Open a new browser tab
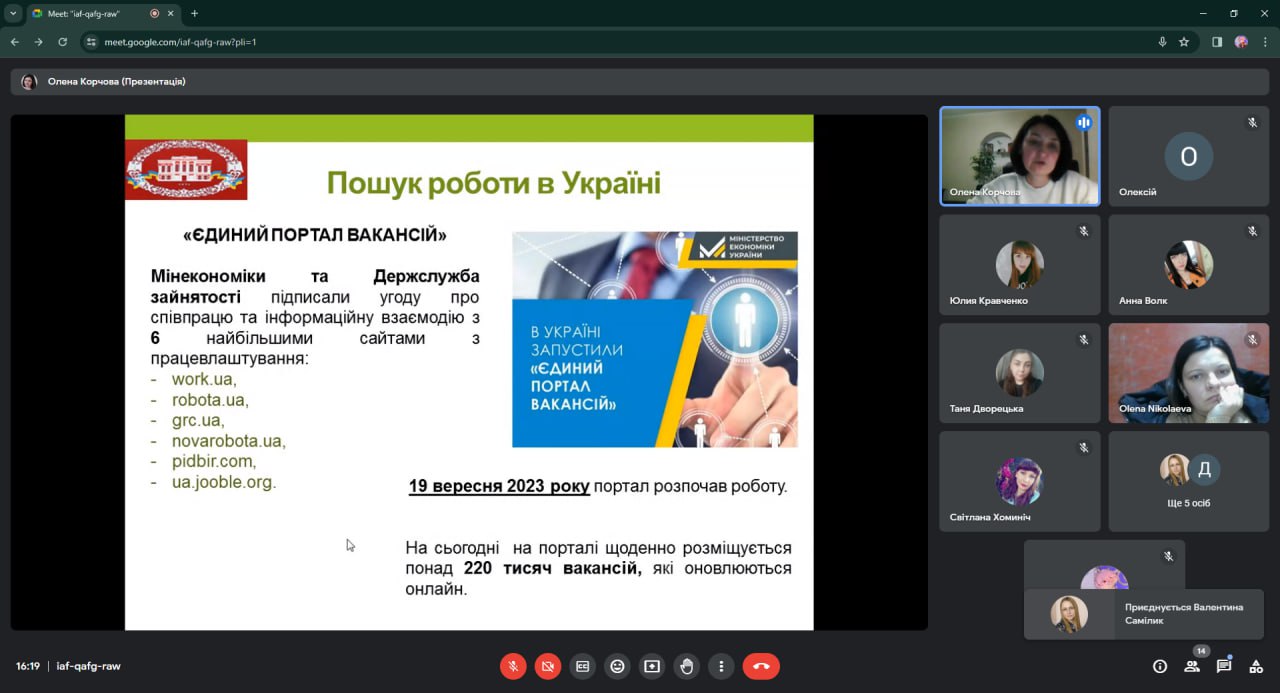The width and height of the screenshot is (1280, 693). pyautogui.click(x=194, y=14)
